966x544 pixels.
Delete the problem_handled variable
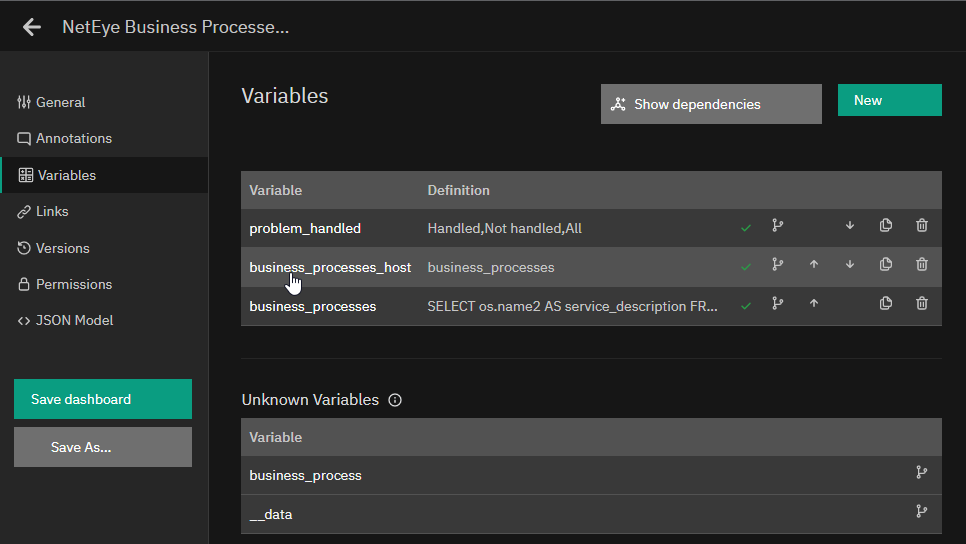(x=922, y=225)
